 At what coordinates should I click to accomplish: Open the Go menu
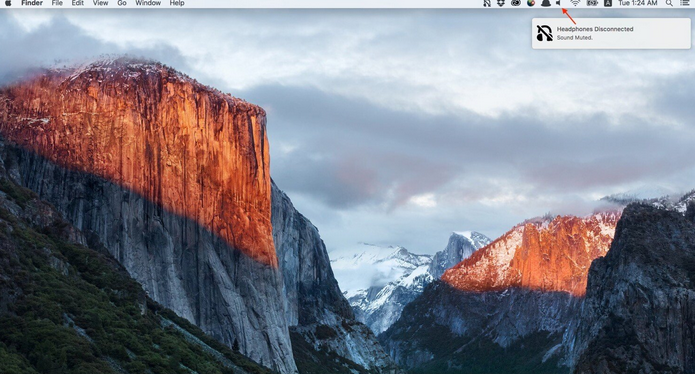pos(122,3)
